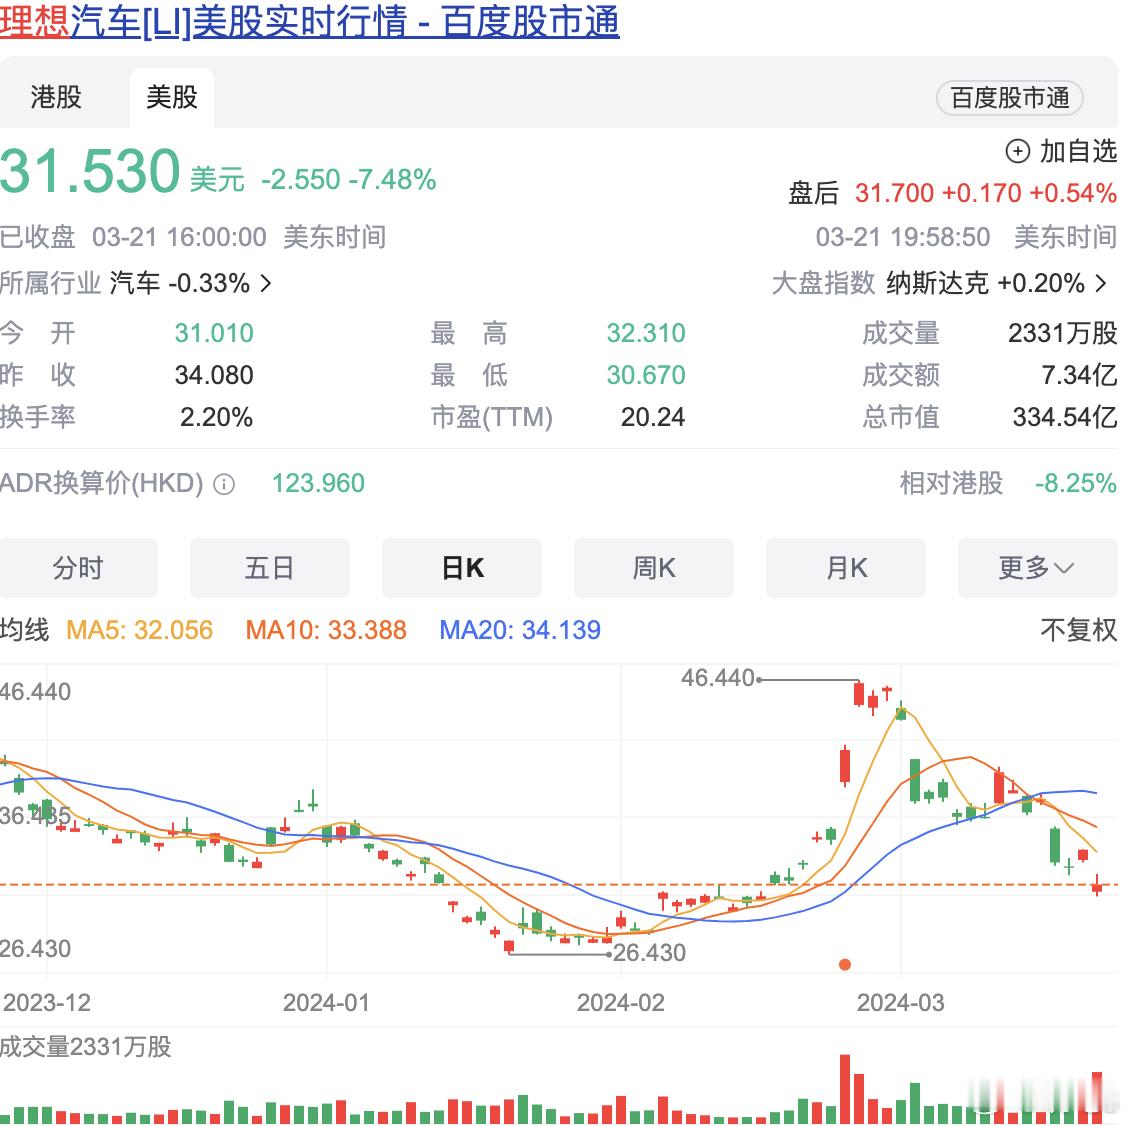Click the 2024-03 date axis label
Viewport: 1130px width, 1126px height.
point(900,1003)
